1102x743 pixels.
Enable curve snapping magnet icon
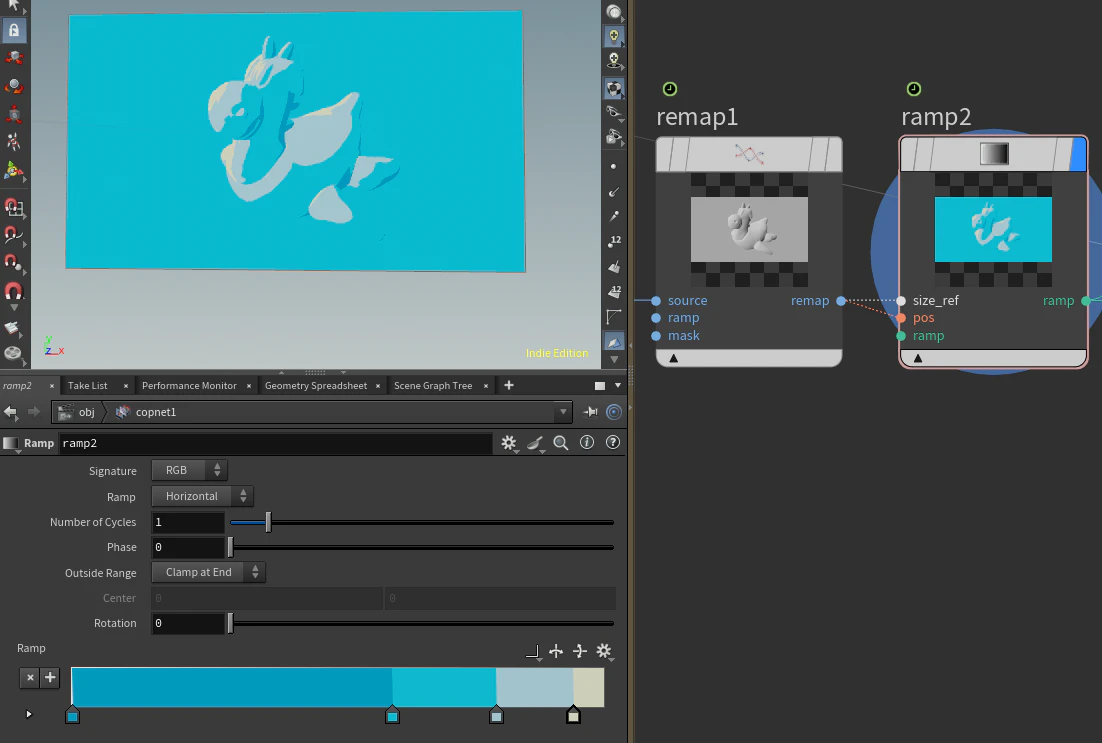coord(14,235)
